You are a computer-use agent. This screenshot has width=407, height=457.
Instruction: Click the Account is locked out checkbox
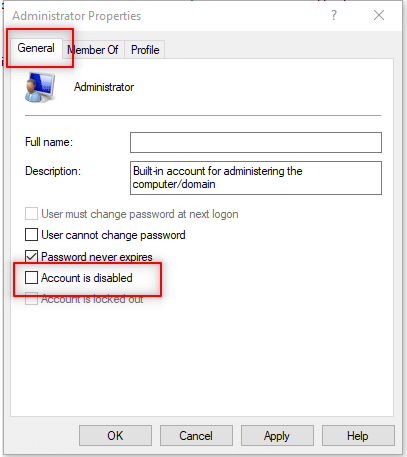coord(31,299)
